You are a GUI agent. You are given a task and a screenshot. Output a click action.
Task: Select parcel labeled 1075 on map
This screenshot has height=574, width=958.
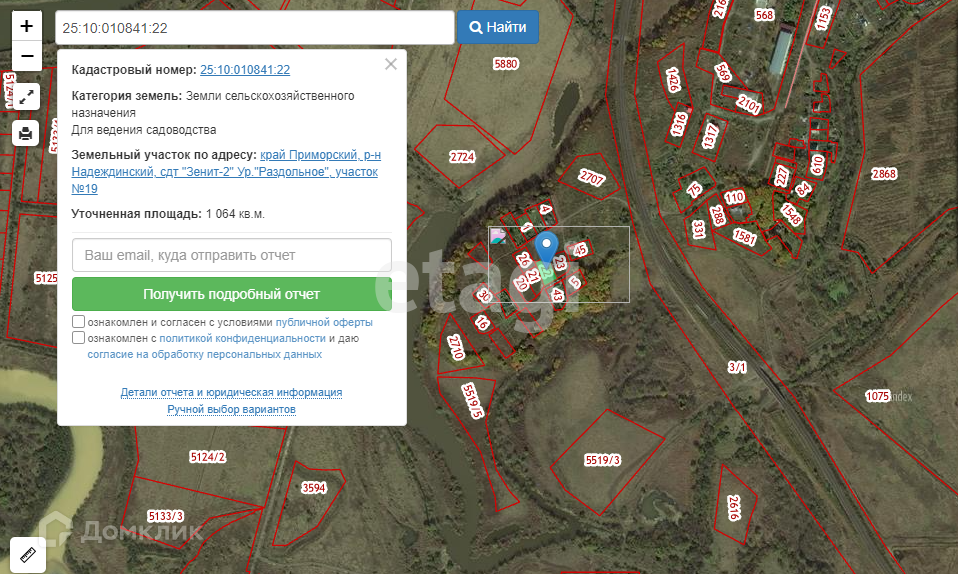point(877,396)
